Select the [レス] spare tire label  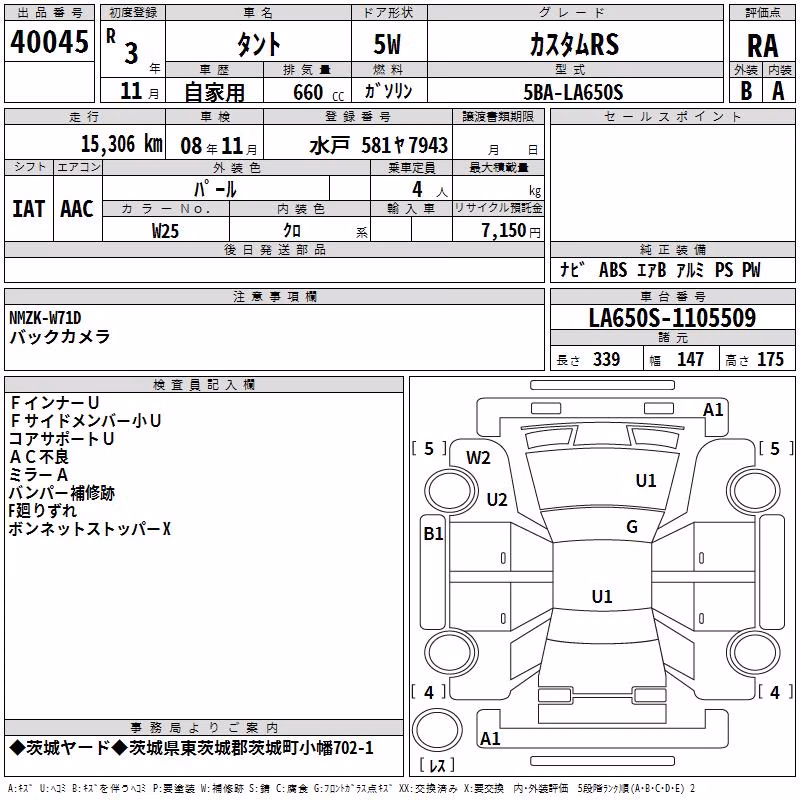pyautogui.click(x=437, y=765)
